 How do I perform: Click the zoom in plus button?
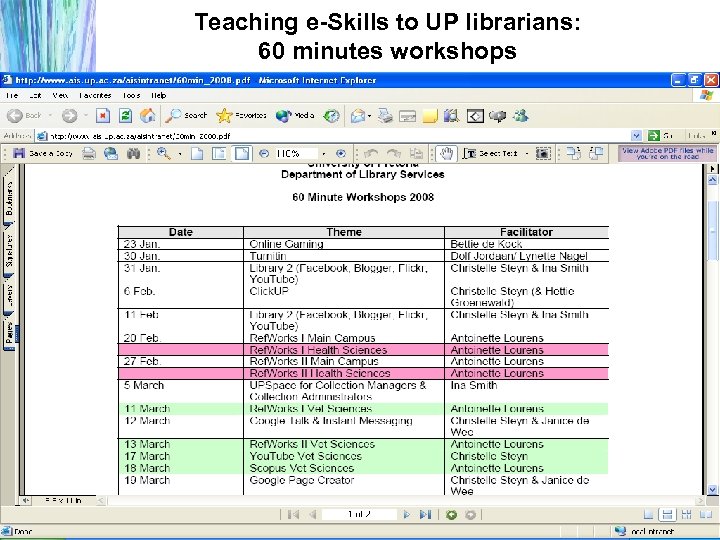tap(341, 153)
